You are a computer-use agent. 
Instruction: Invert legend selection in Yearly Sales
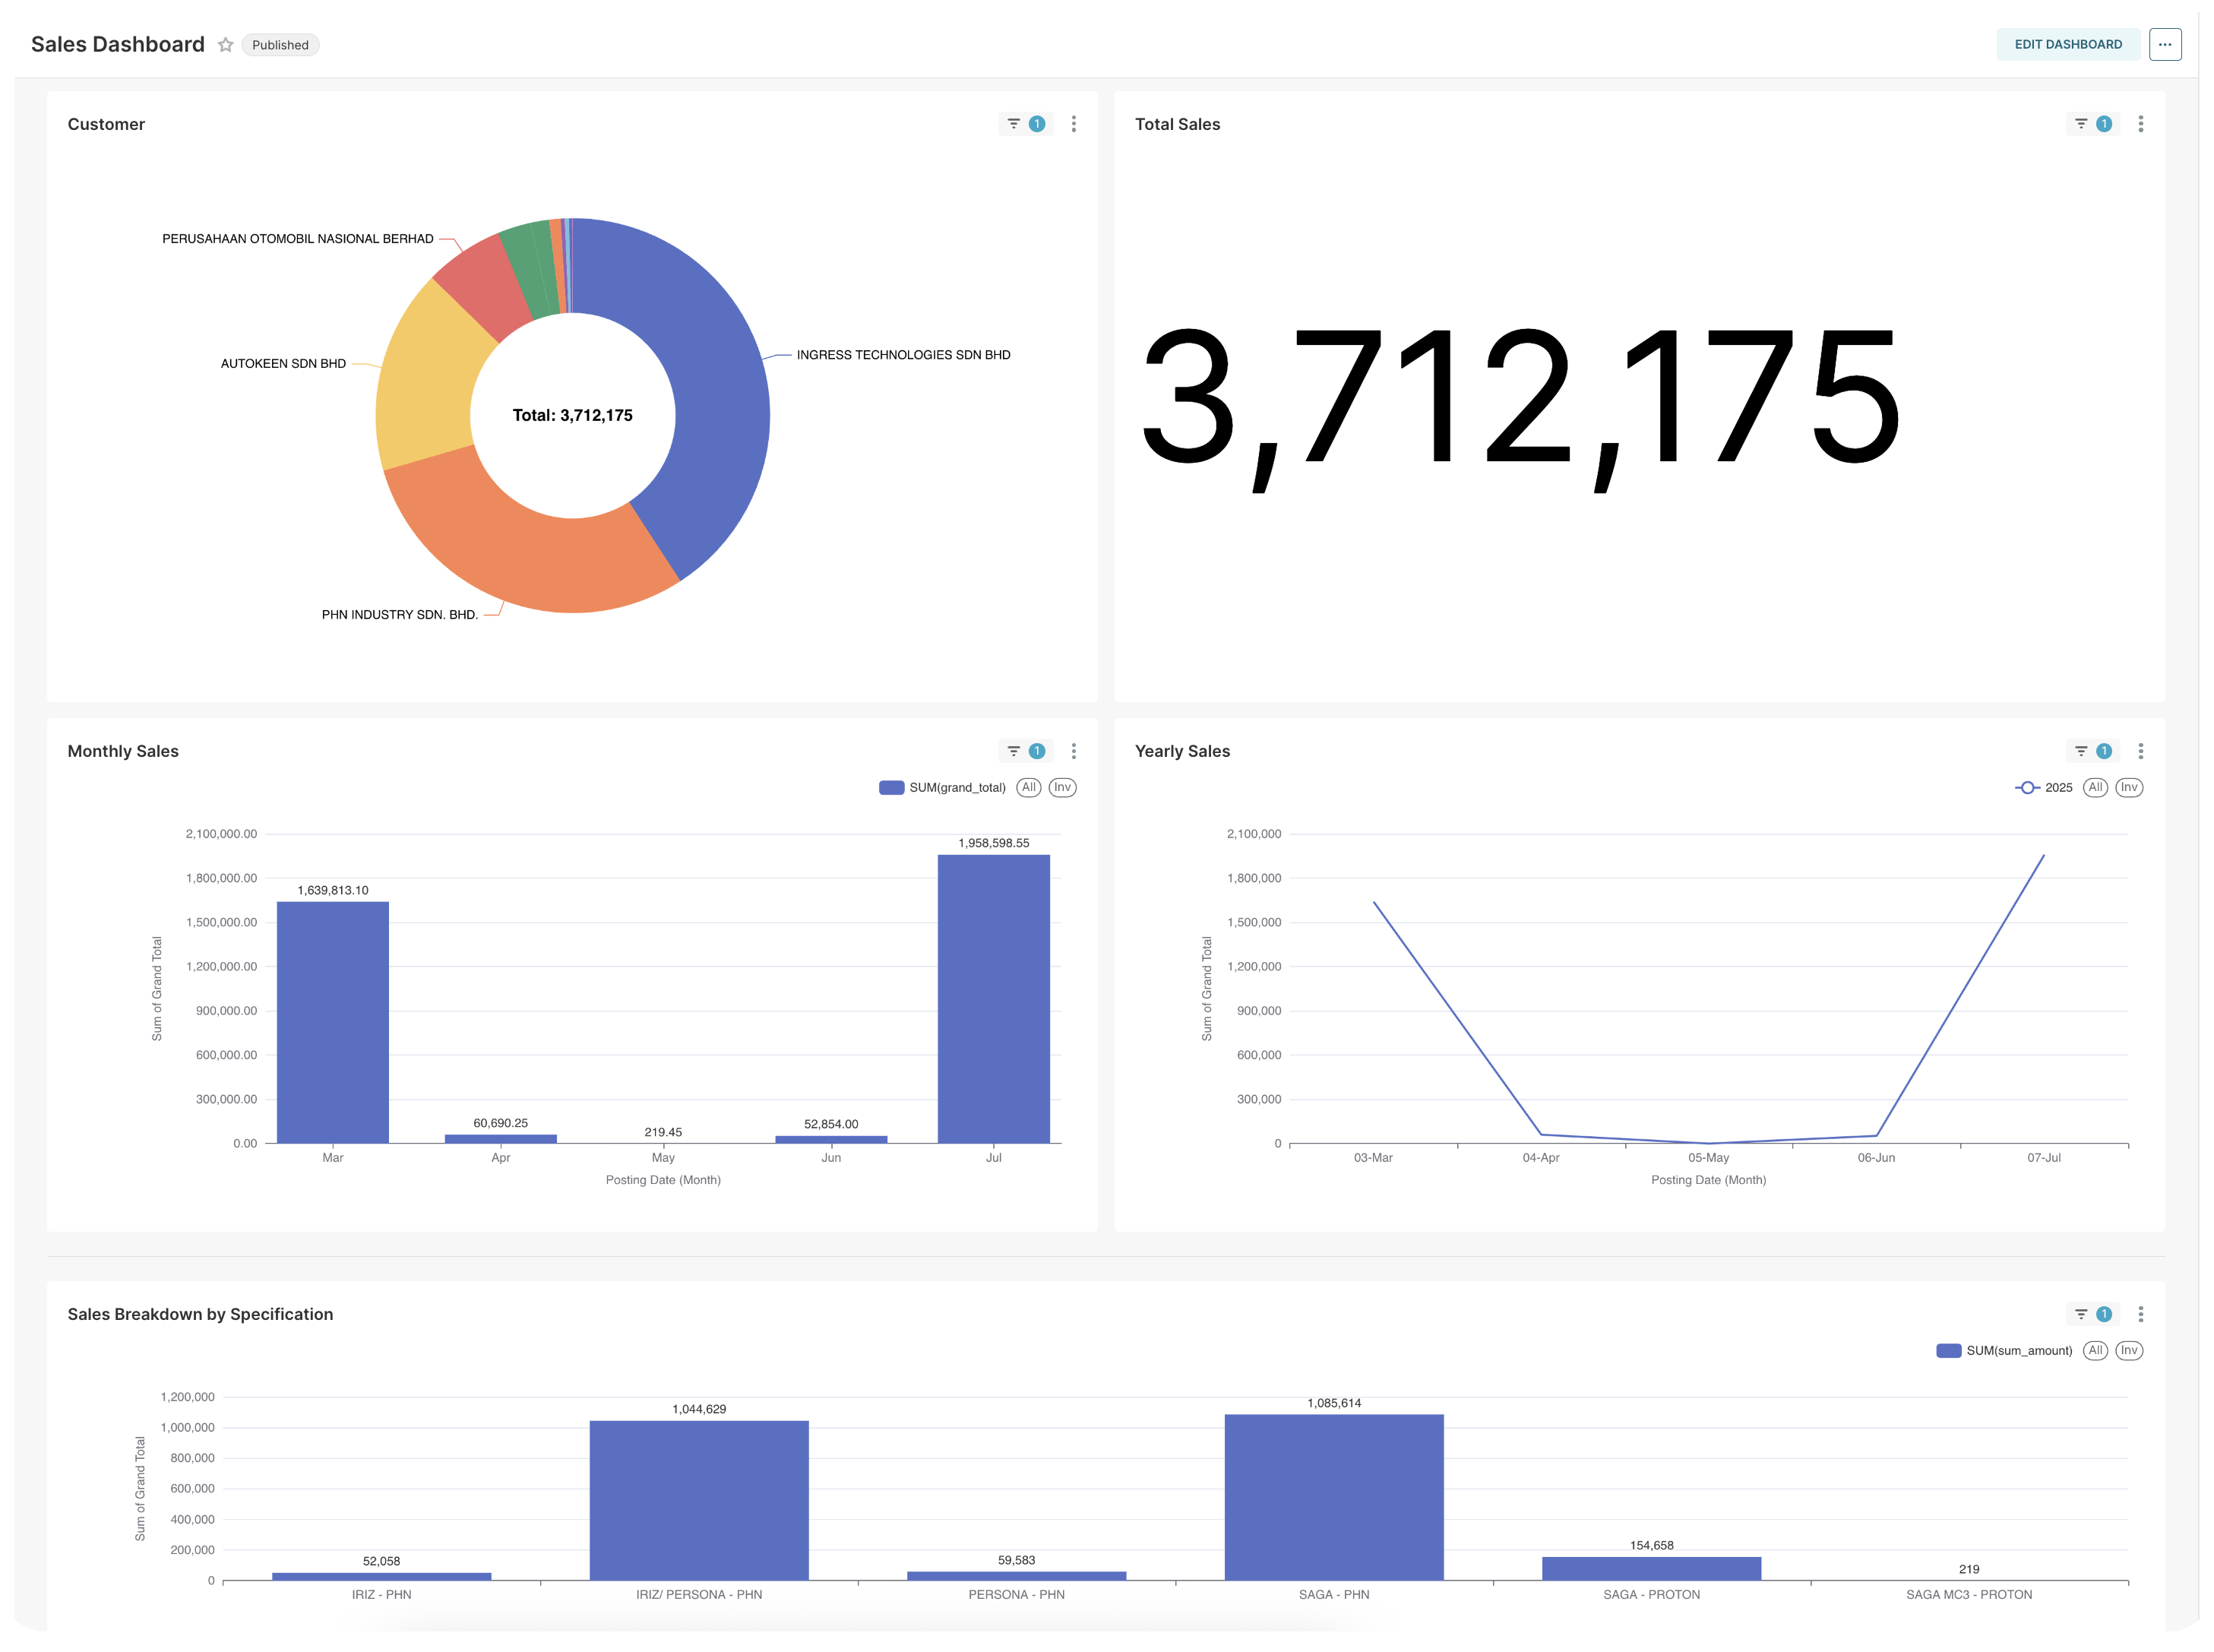(x=2129, y=788)
